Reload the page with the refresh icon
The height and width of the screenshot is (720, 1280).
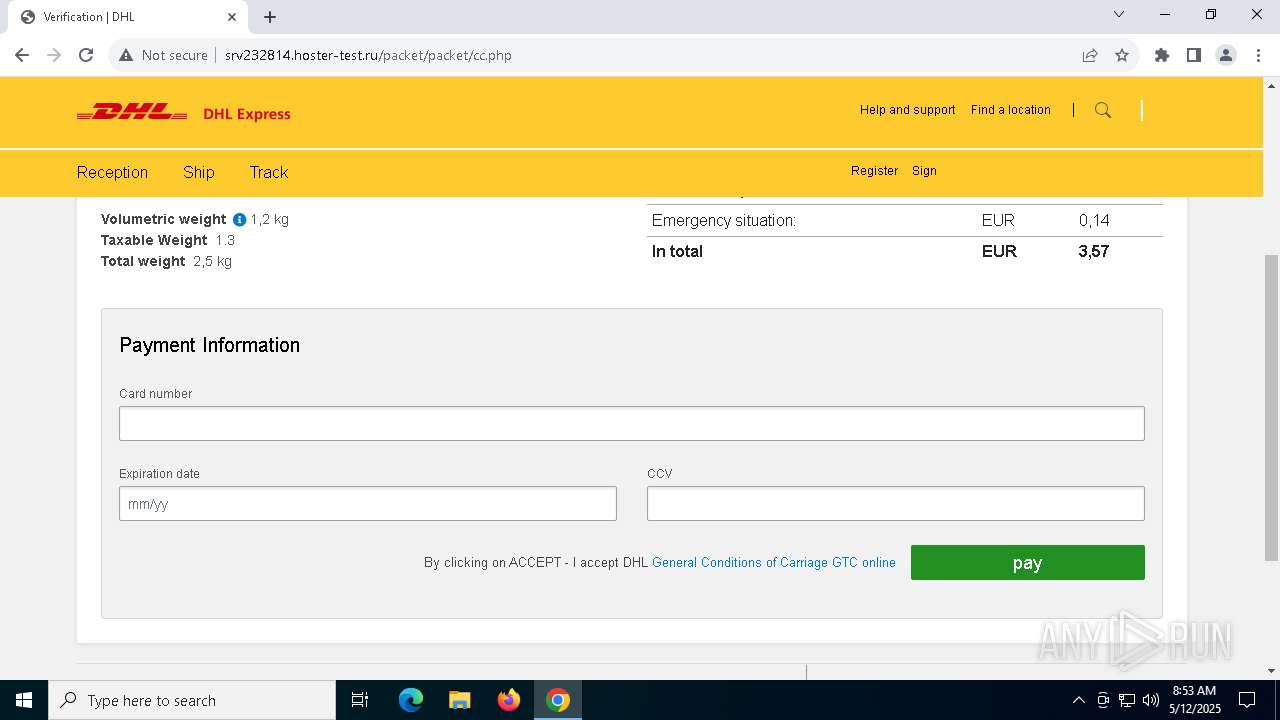(86, 55)
